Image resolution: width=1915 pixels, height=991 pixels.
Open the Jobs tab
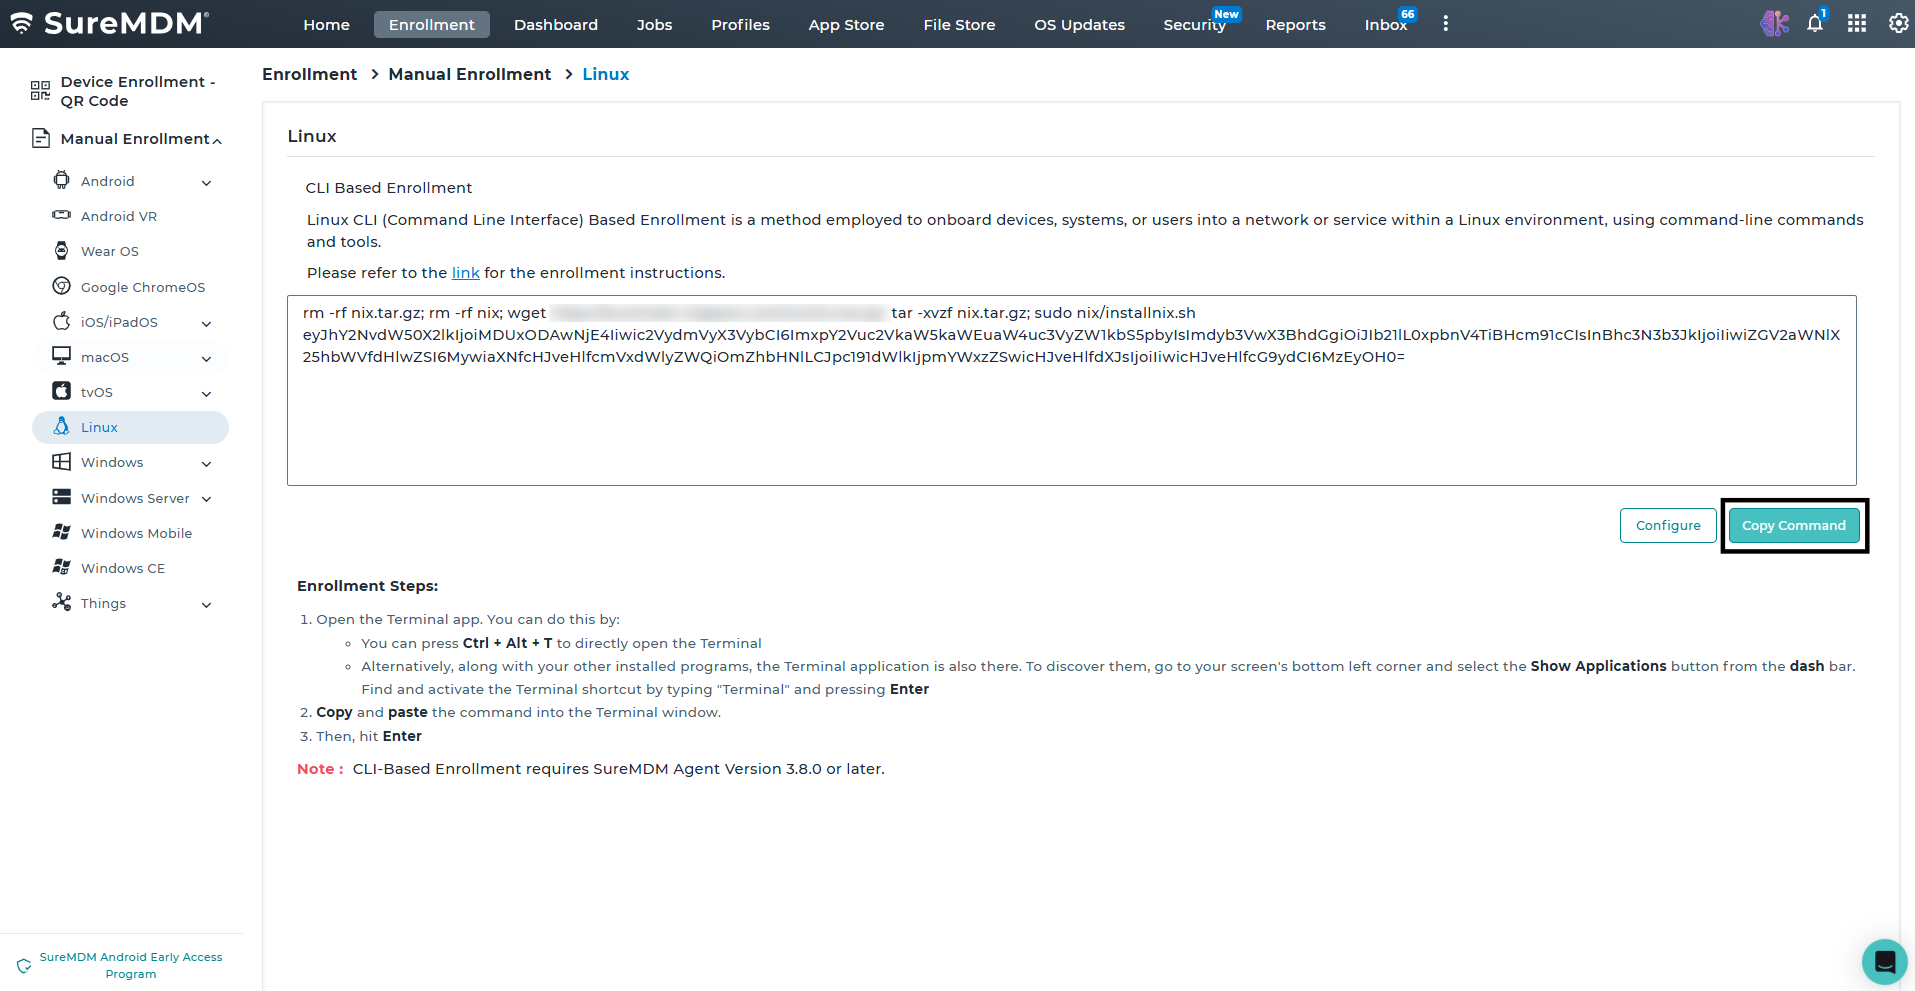655,24
